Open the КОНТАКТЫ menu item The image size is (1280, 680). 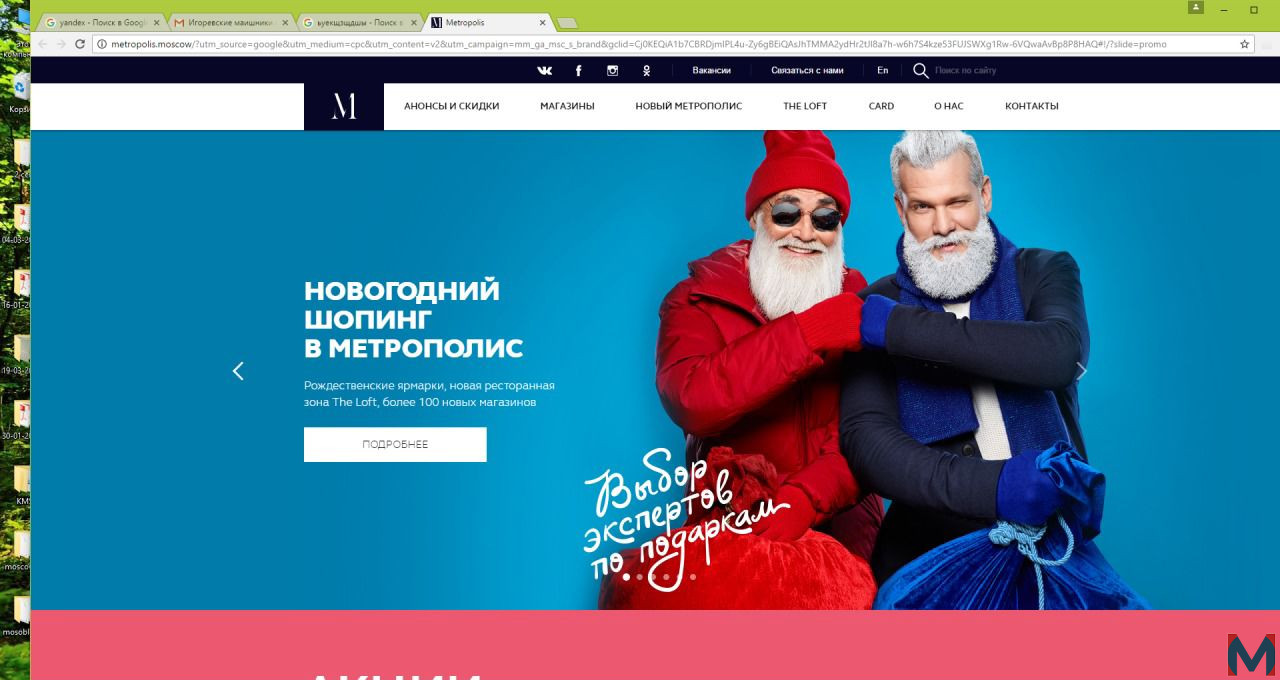(x=1032, y=106)
